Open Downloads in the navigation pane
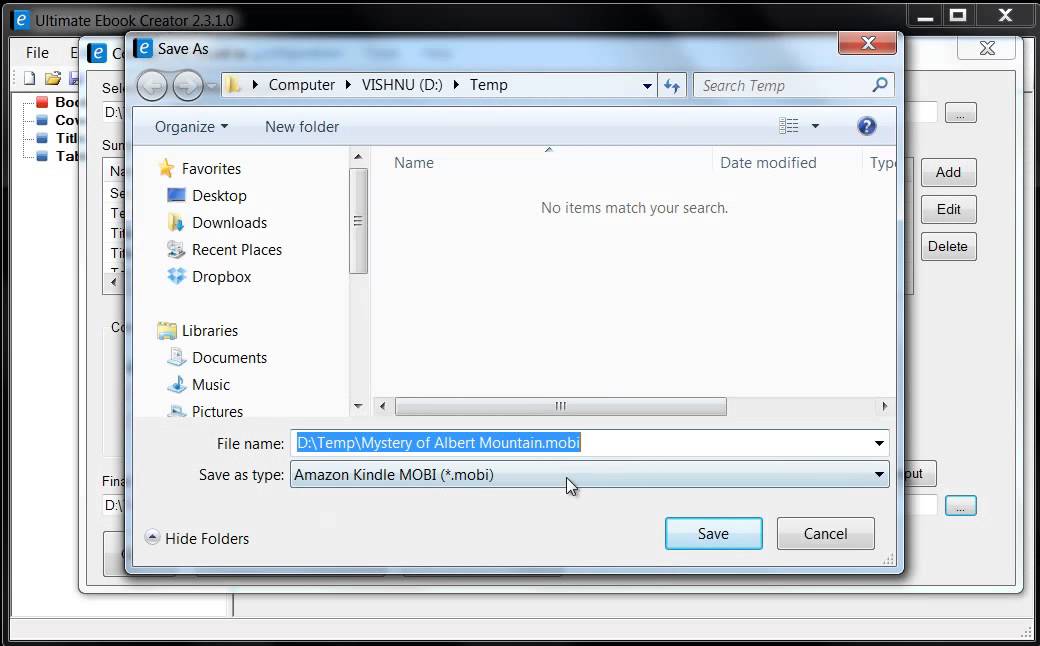1040x646 pixels. 229,223
